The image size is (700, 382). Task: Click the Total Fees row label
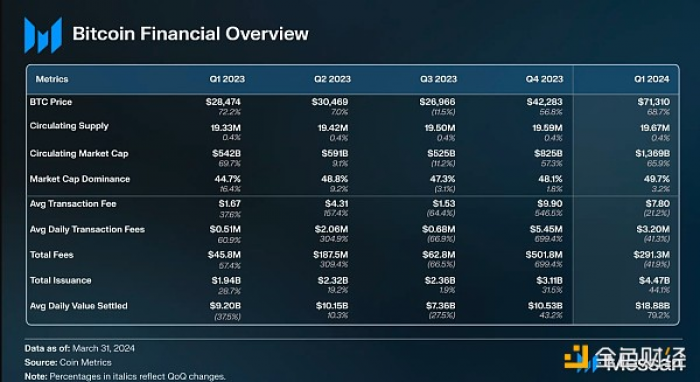(x=51, y=255)
